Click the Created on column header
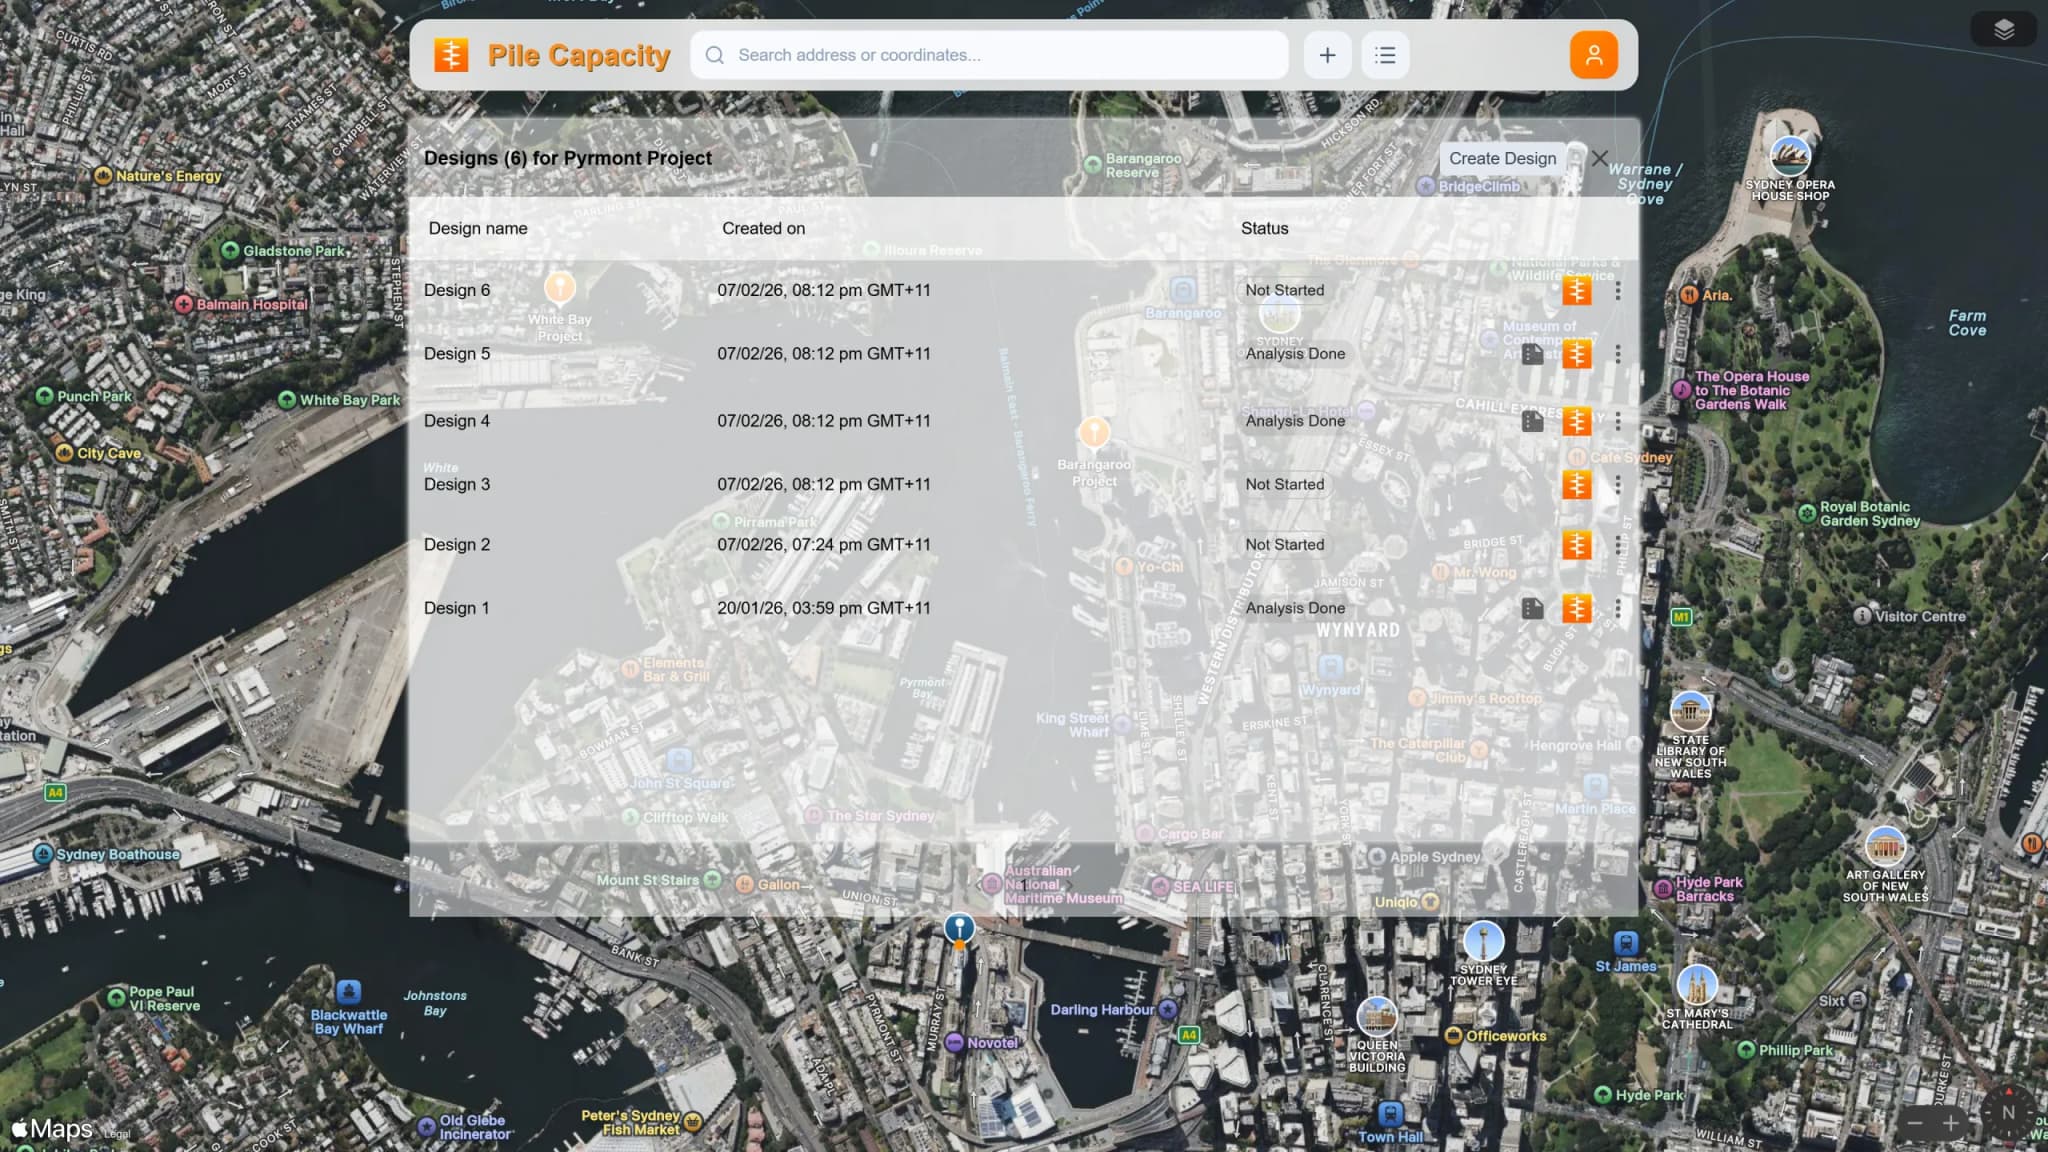 pos(763,228)
